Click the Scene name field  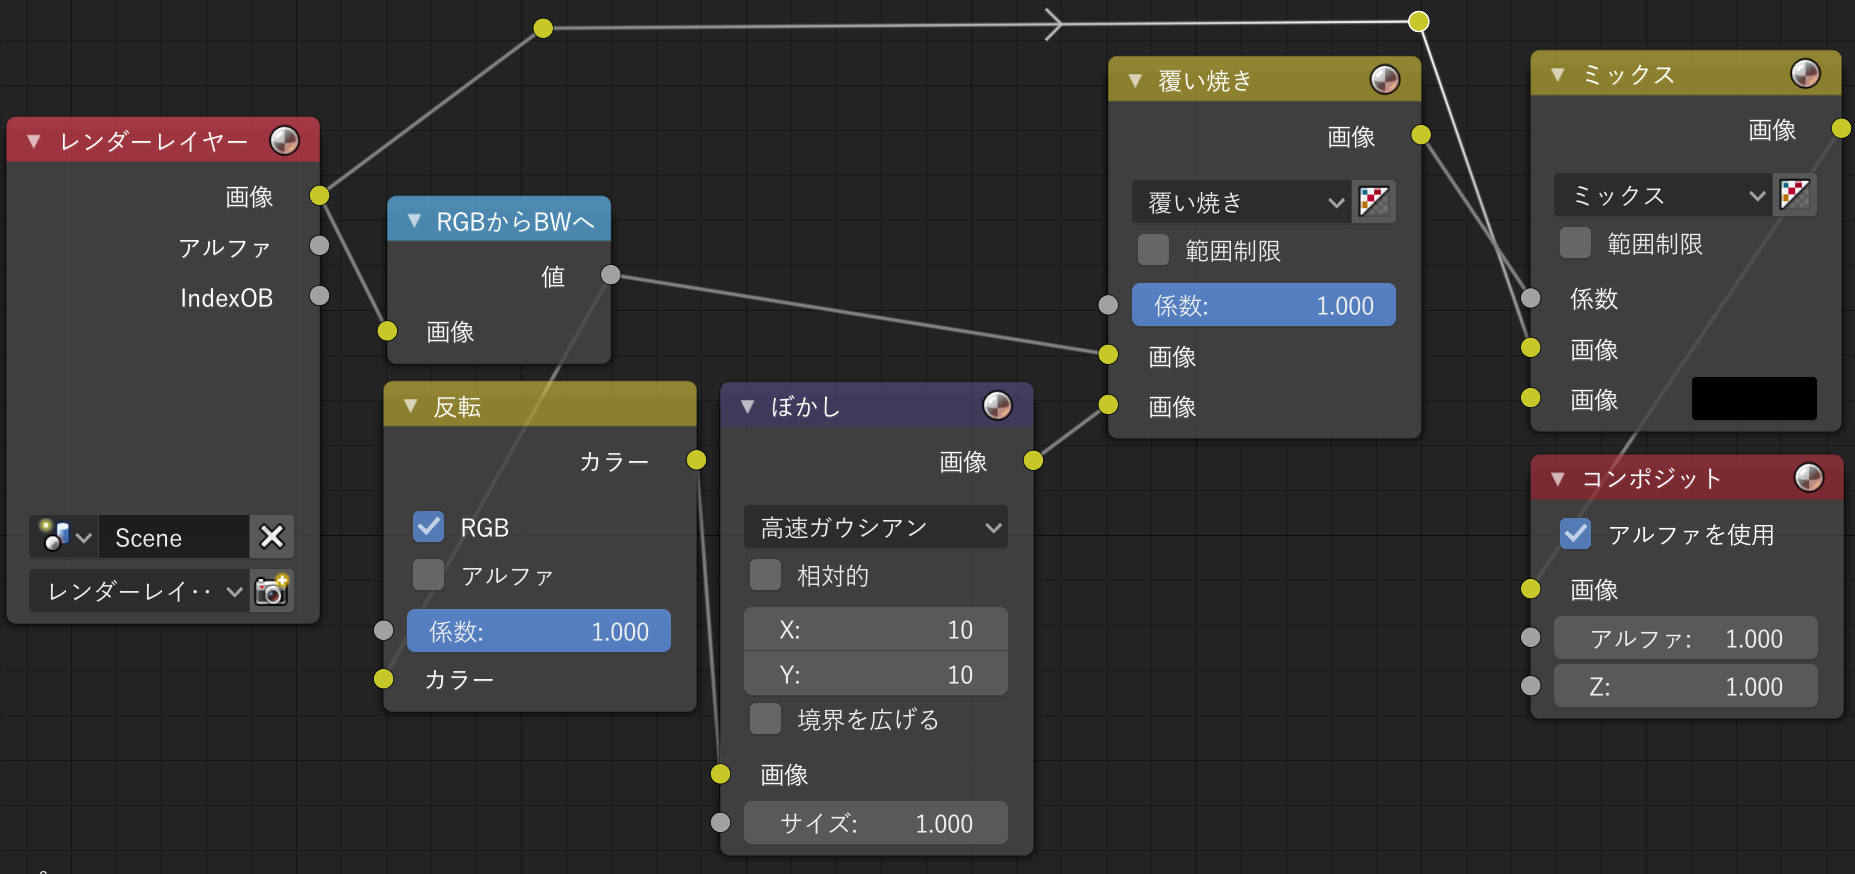click(174, 537)
